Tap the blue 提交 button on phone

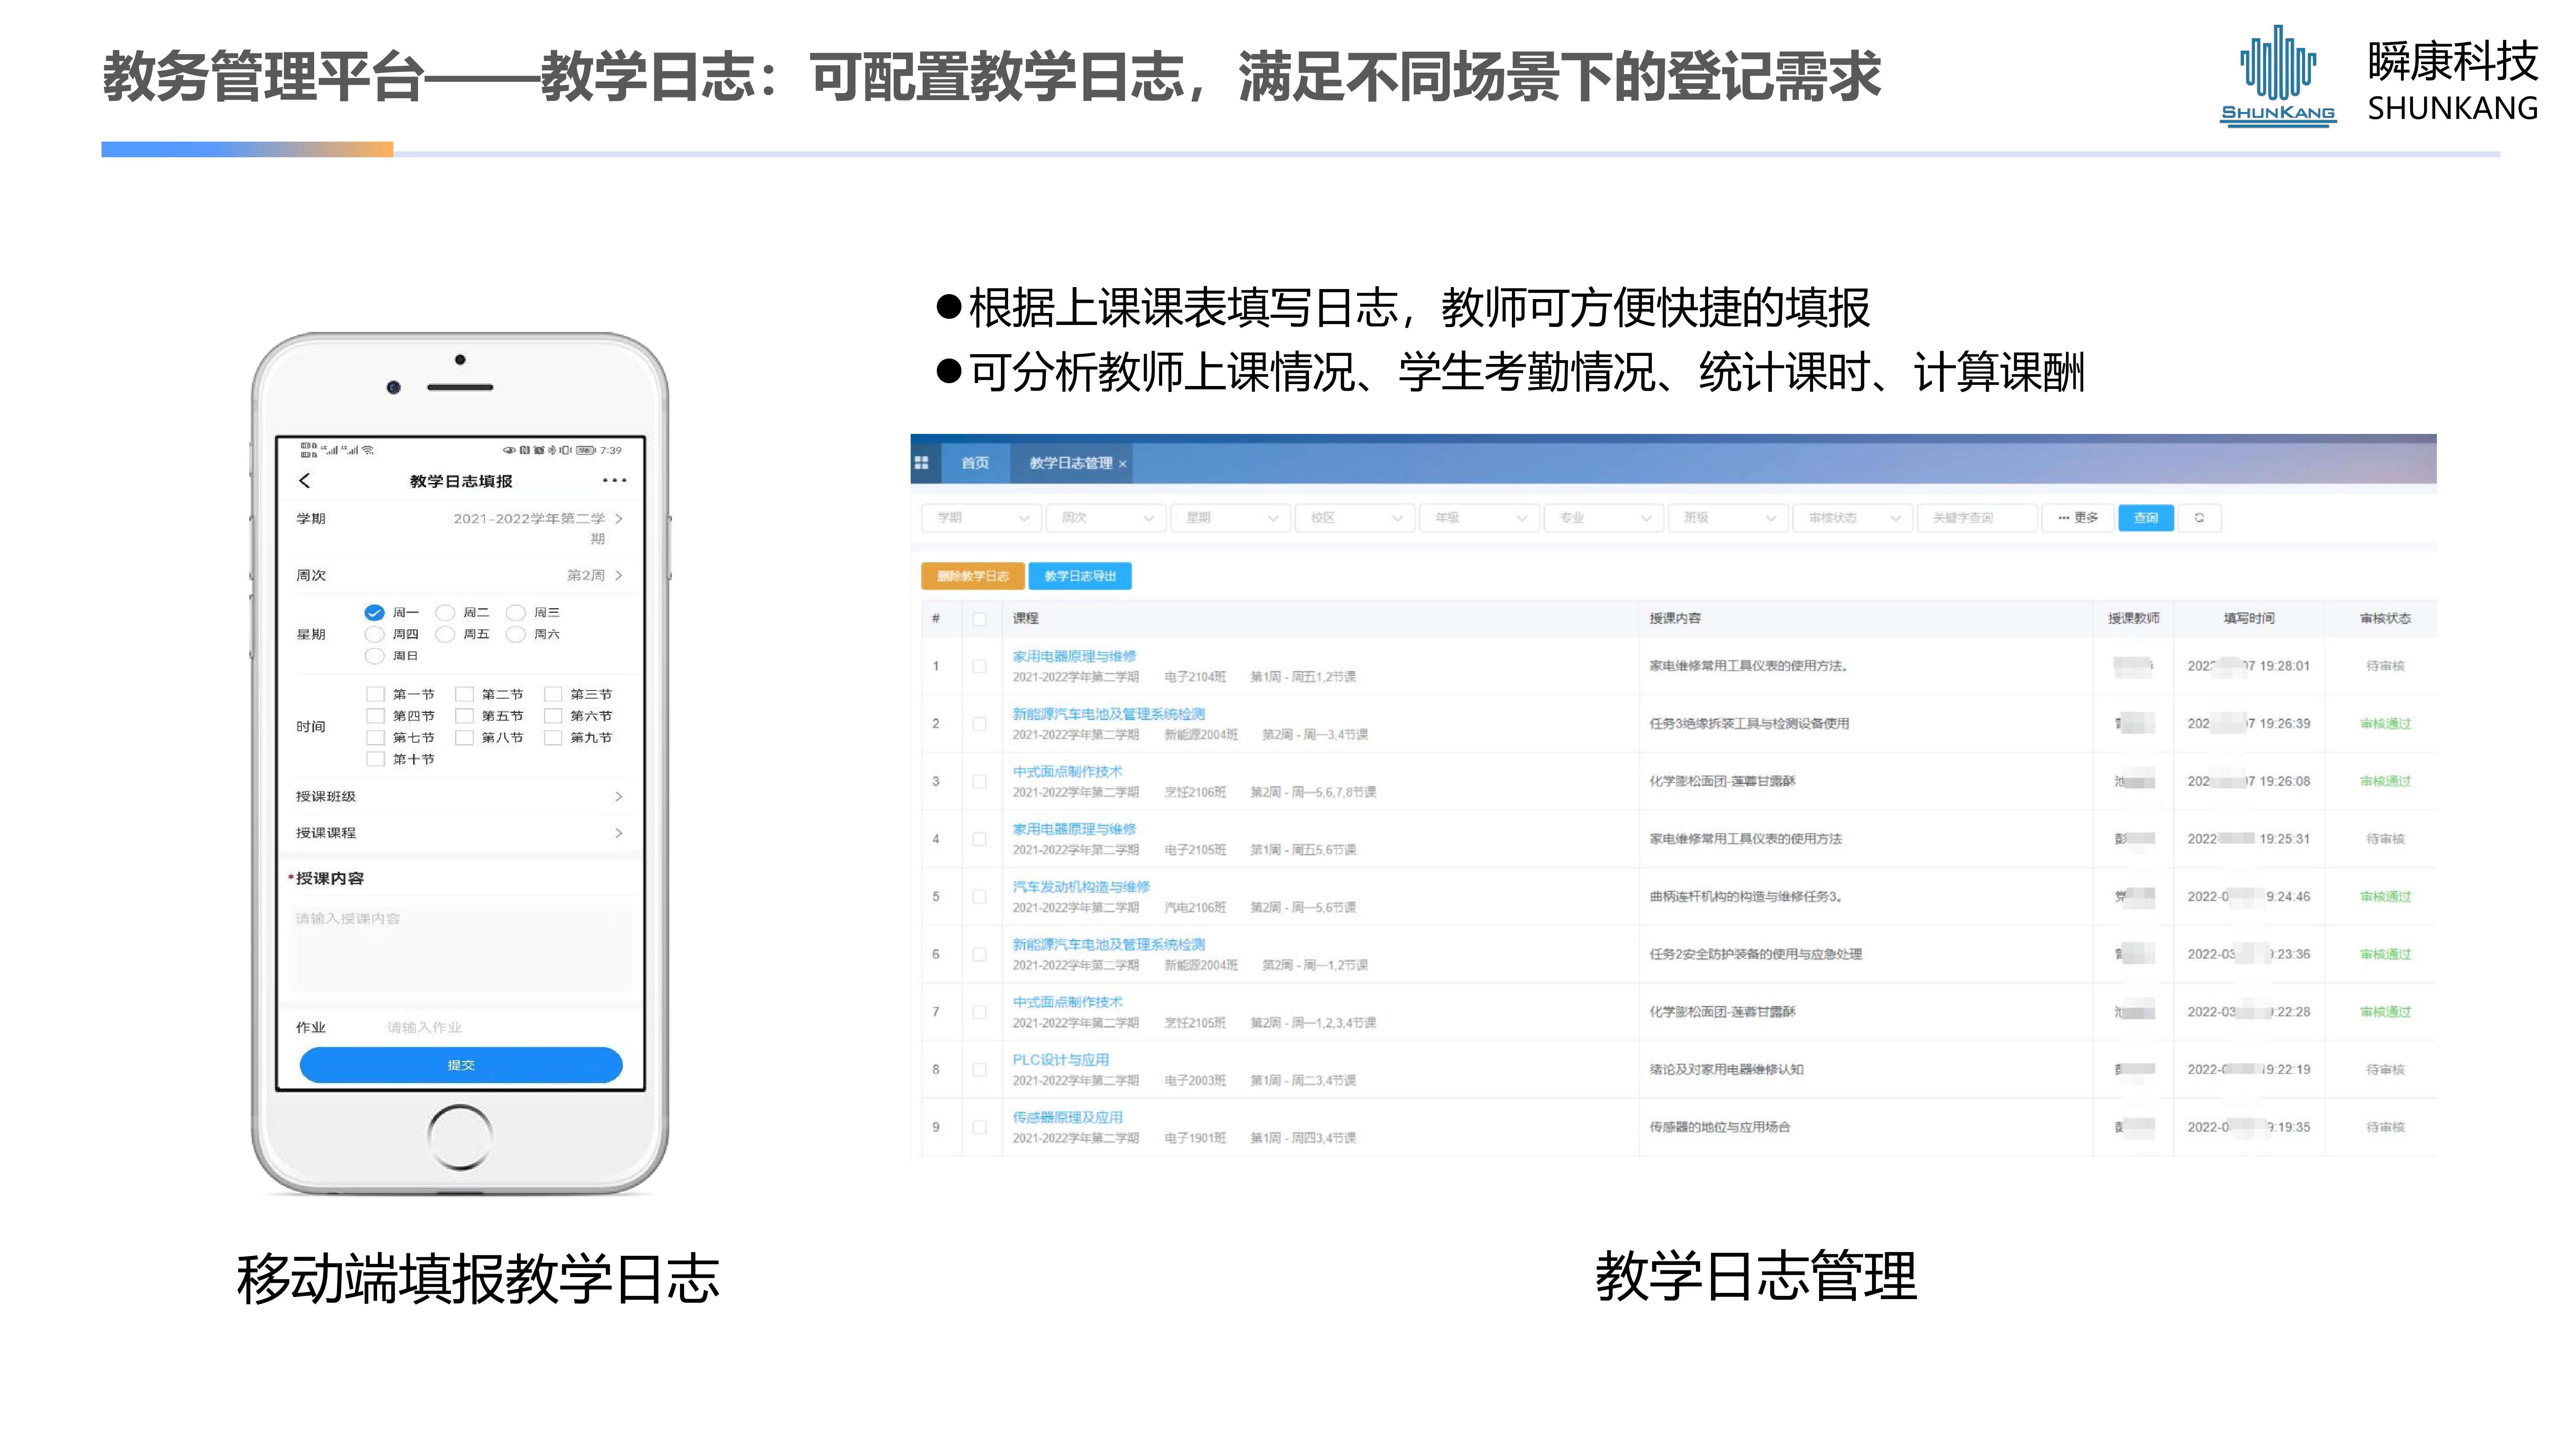coord(461,1065)
